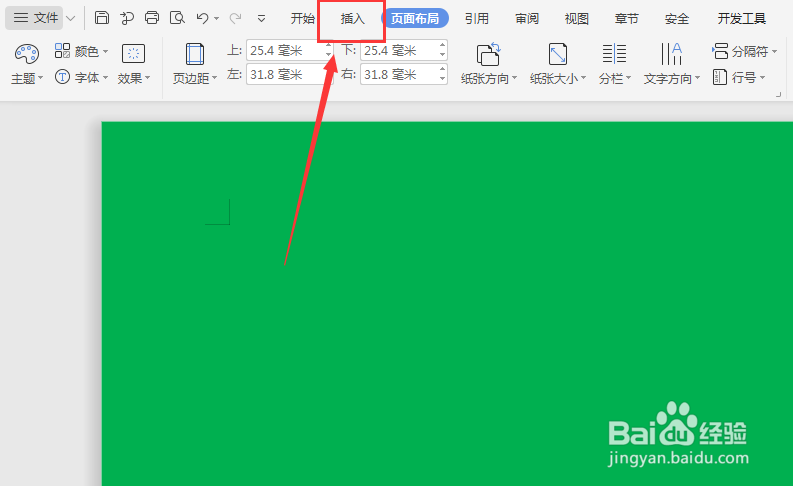Click the 文字方向 text direction icon

click(671, 54)
